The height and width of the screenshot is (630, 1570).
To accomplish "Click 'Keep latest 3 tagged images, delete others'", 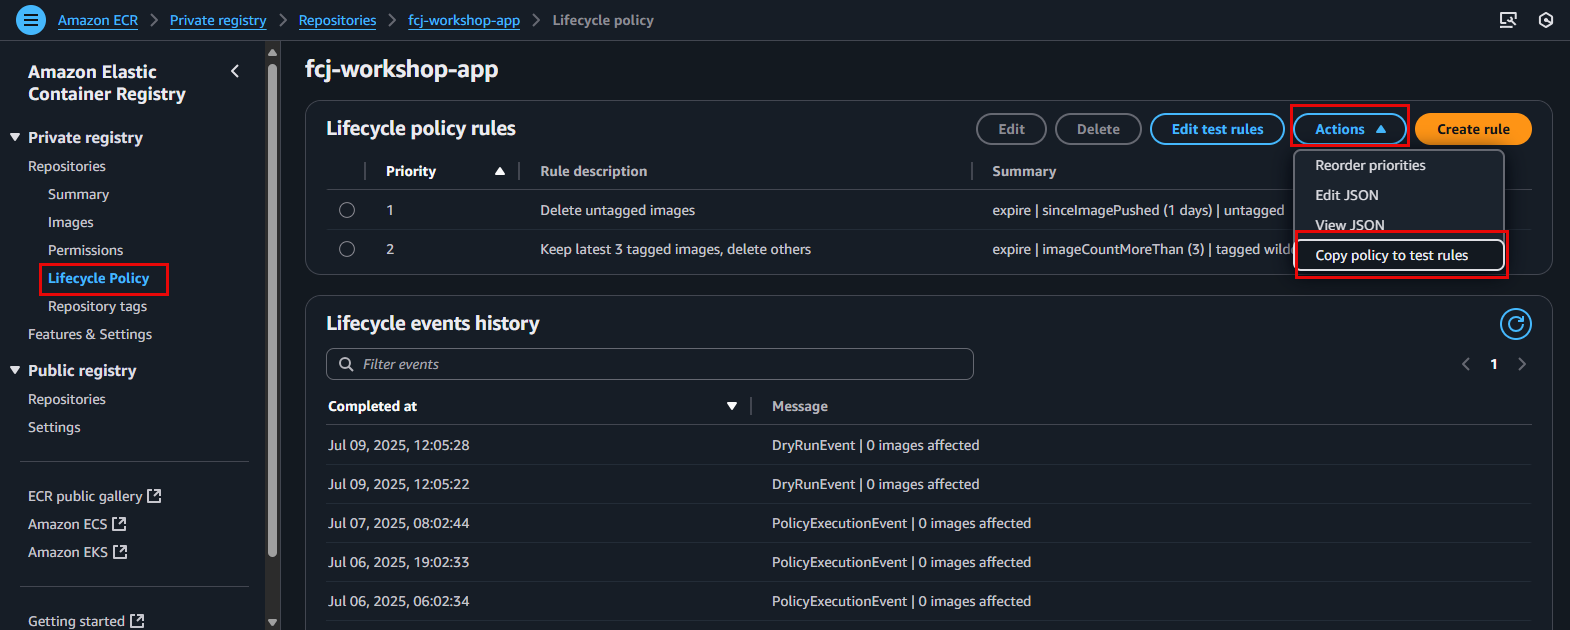I will click(x=675, y=249).
